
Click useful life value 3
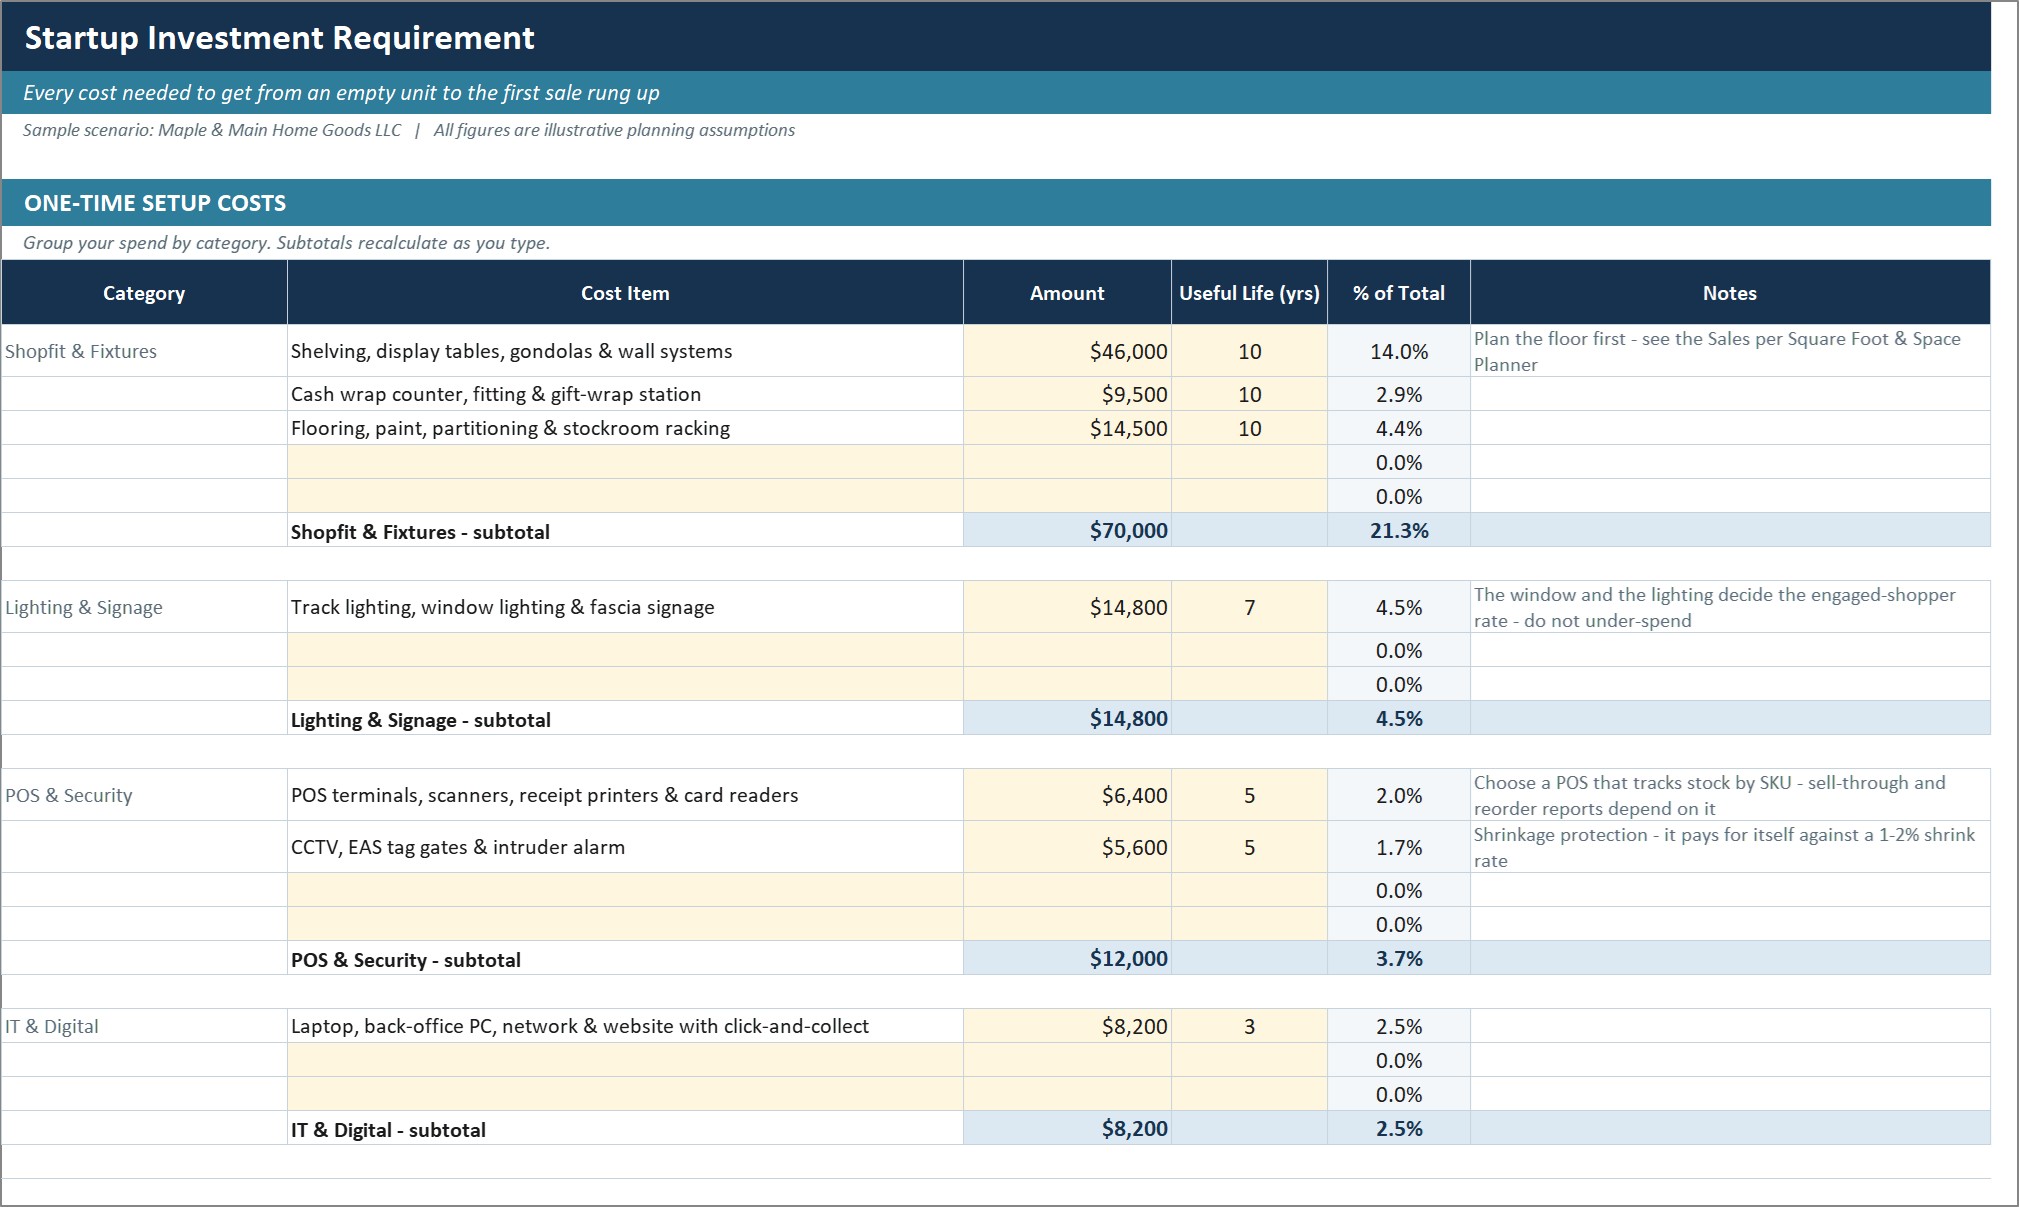coord(1249,1026)
